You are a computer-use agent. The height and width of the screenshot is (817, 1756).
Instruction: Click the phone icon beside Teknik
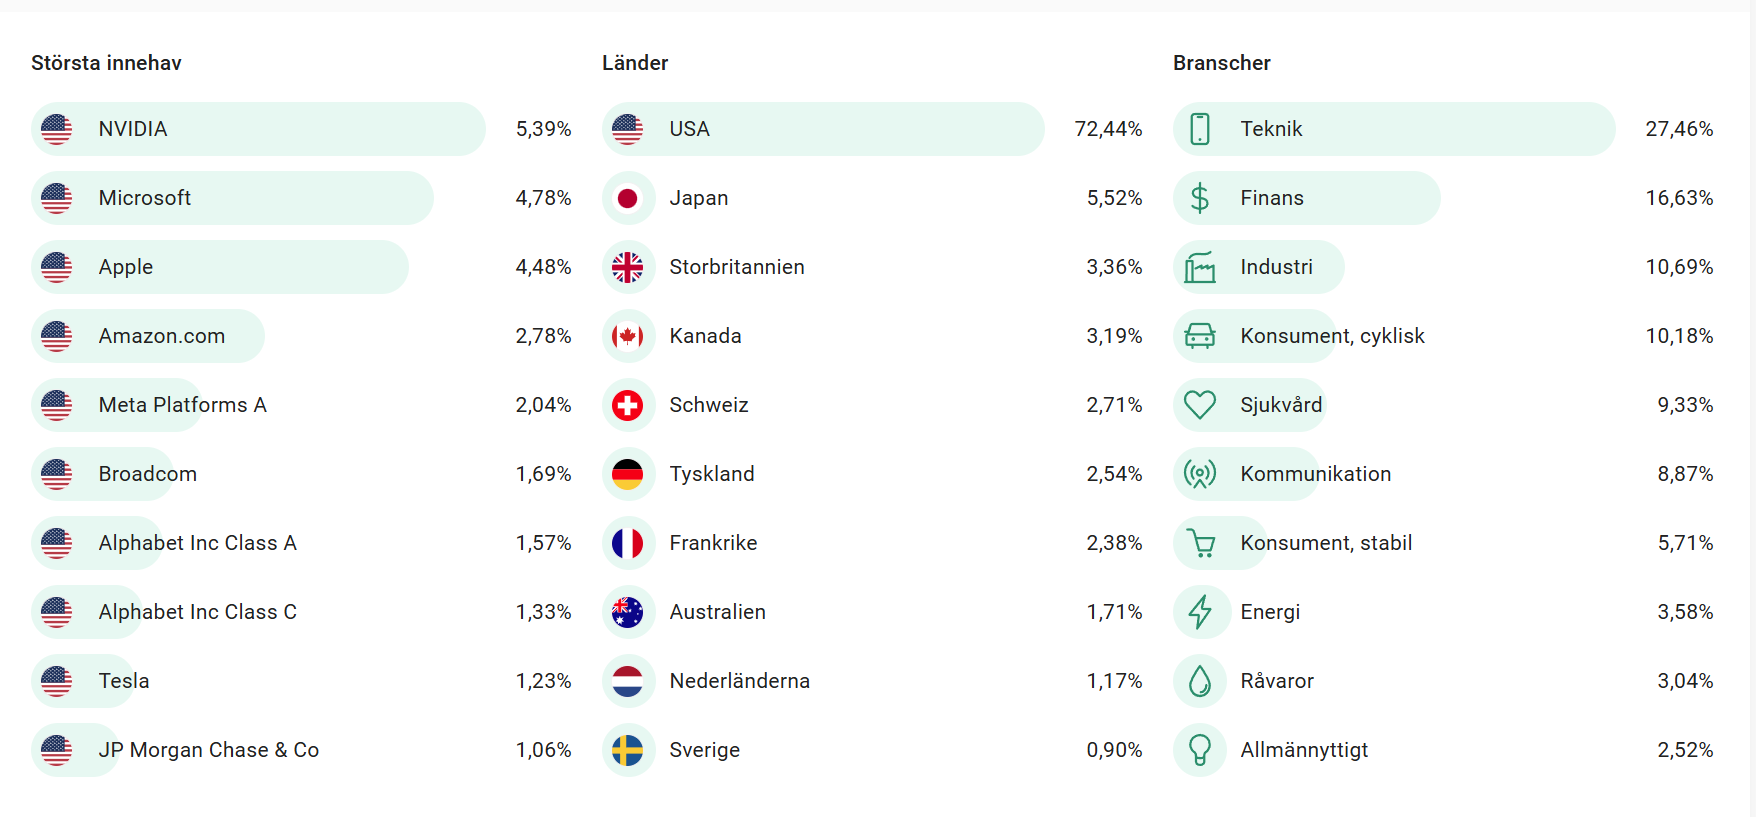(x=1200, y=129)
